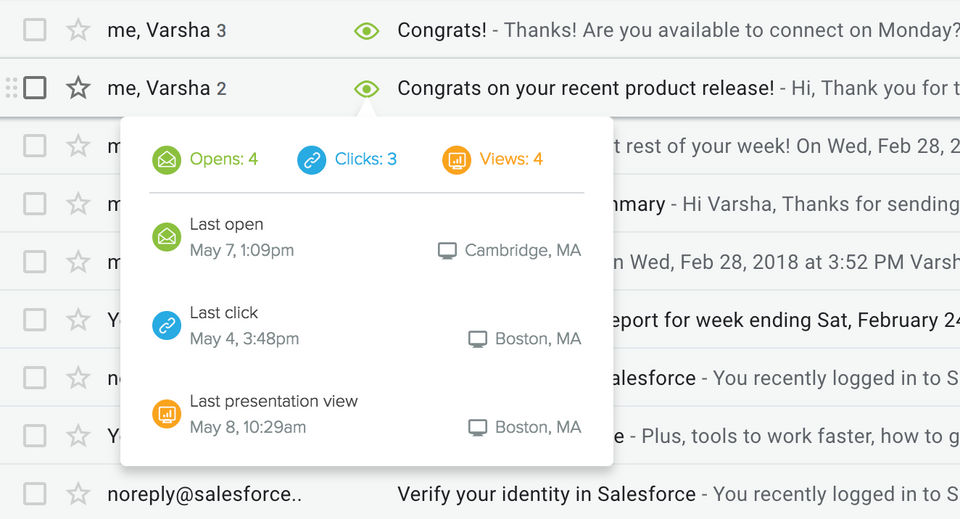The image size is (960, 519).
Task: Click the blue Clicks link icon
Action: point(312,159)
